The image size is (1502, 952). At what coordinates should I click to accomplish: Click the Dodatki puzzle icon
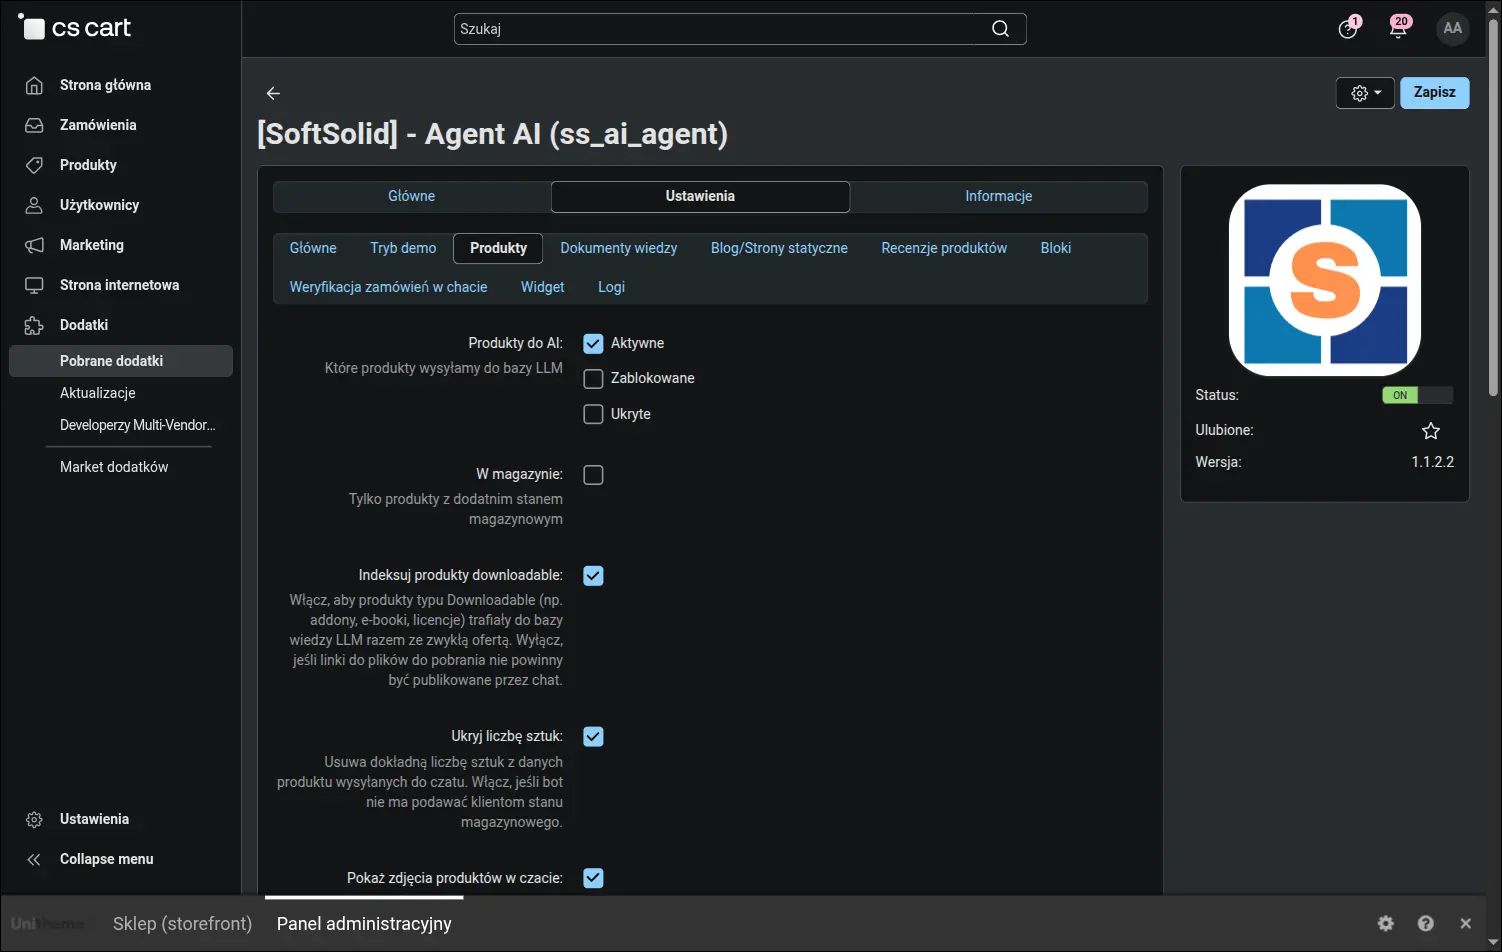pos(34,325)
